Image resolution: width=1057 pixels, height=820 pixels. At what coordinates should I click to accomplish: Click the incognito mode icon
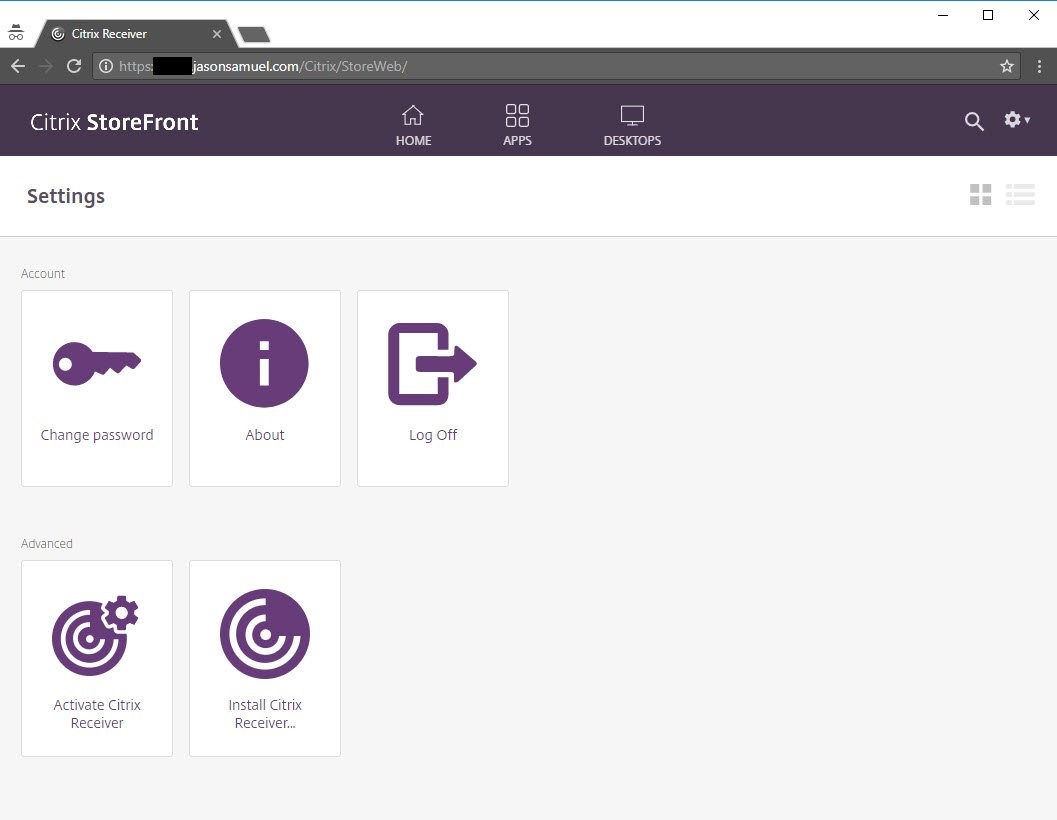(16, 32)
